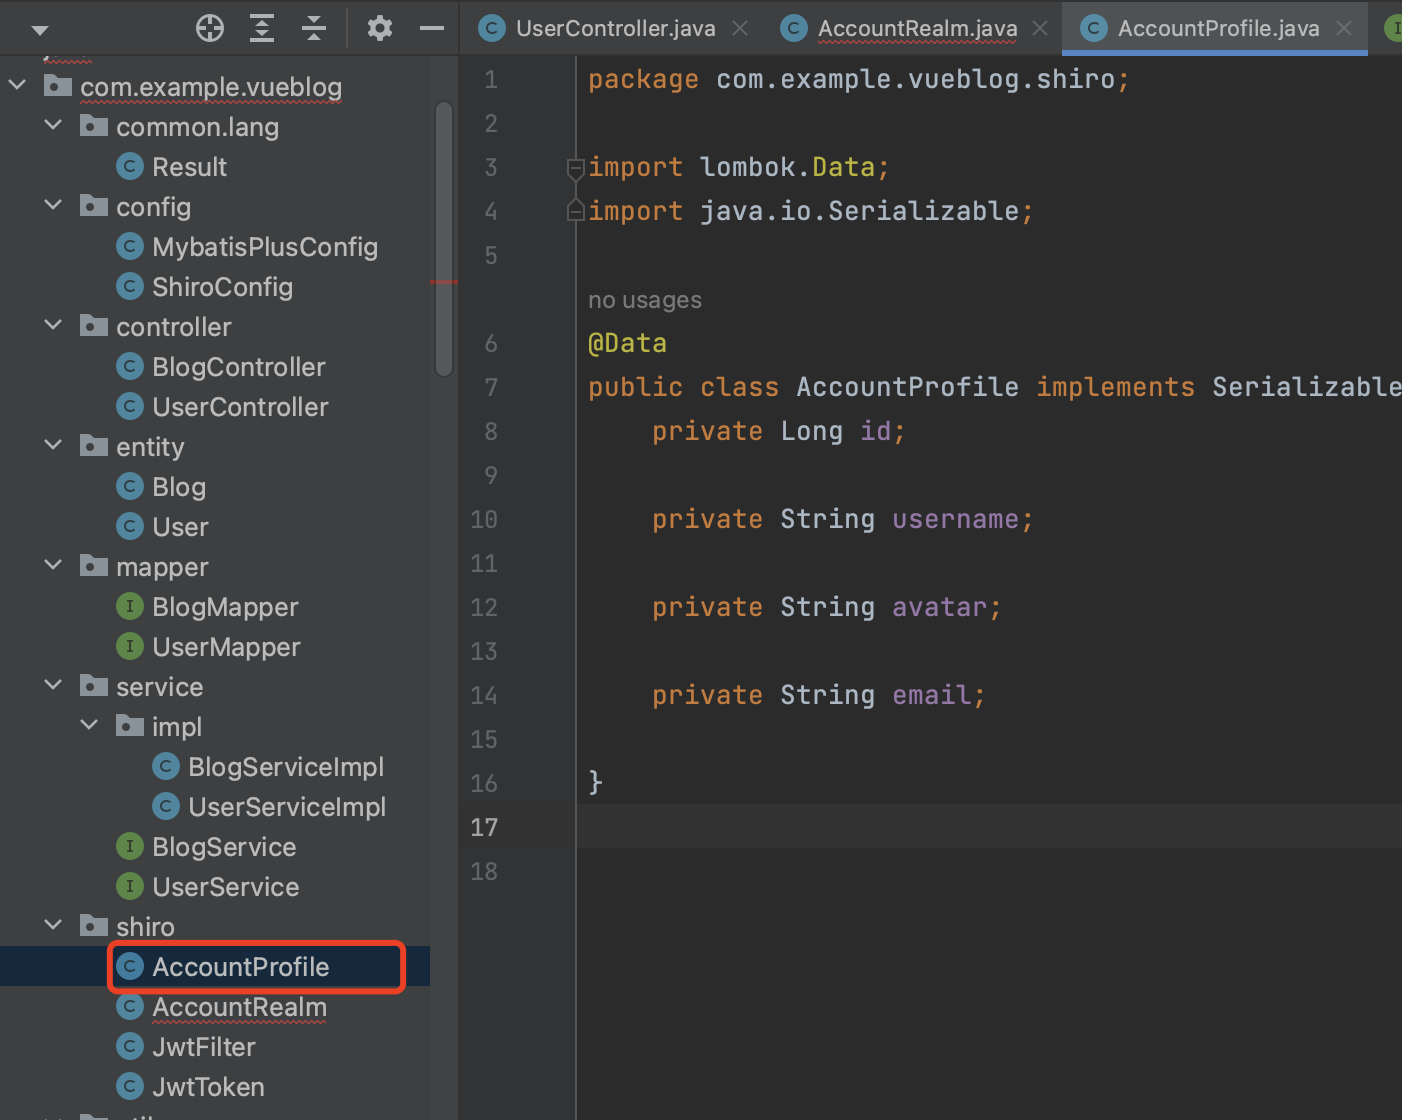This screenshot has width=1402, height=1120.
Task: Collapse the service package node
Action: tap(54, 686)
